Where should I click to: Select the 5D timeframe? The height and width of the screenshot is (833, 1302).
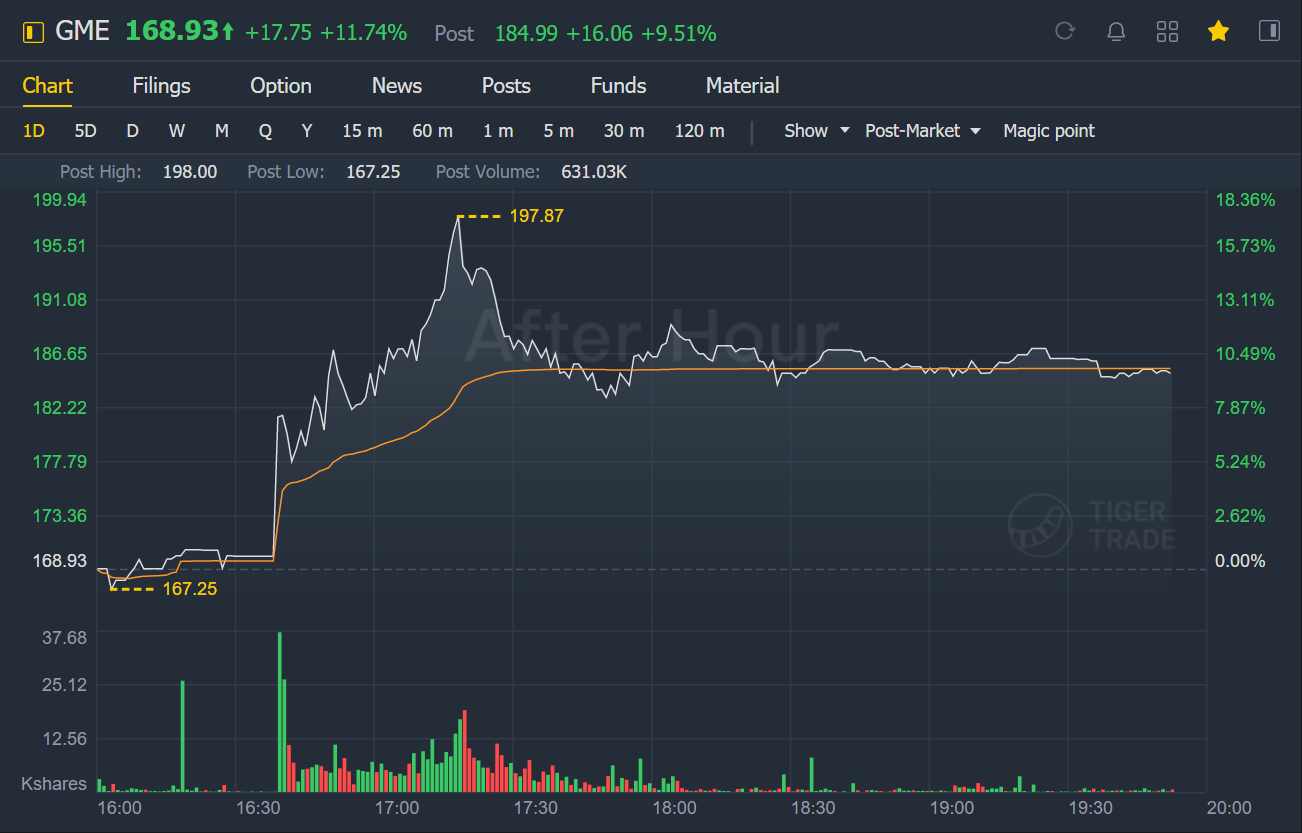(85, 131)
